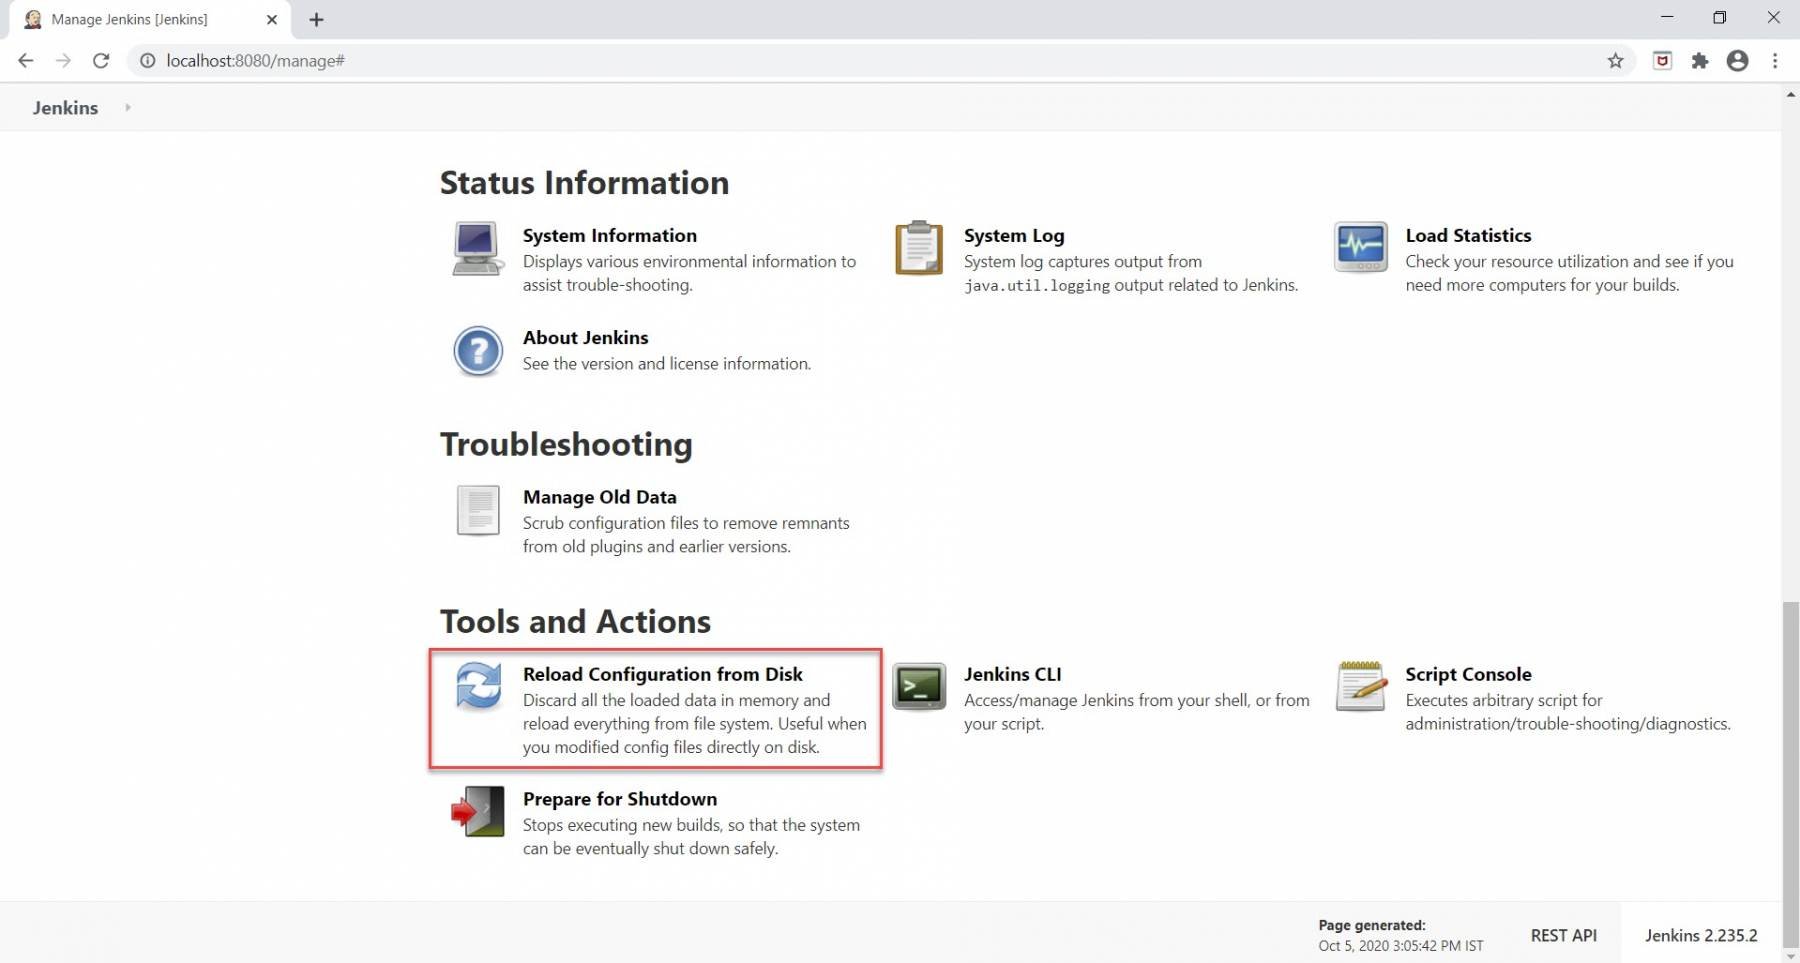This screenshot has height=963, width=1800.
Task: Reload the page with refresh icon
Action: click(101, 61)
